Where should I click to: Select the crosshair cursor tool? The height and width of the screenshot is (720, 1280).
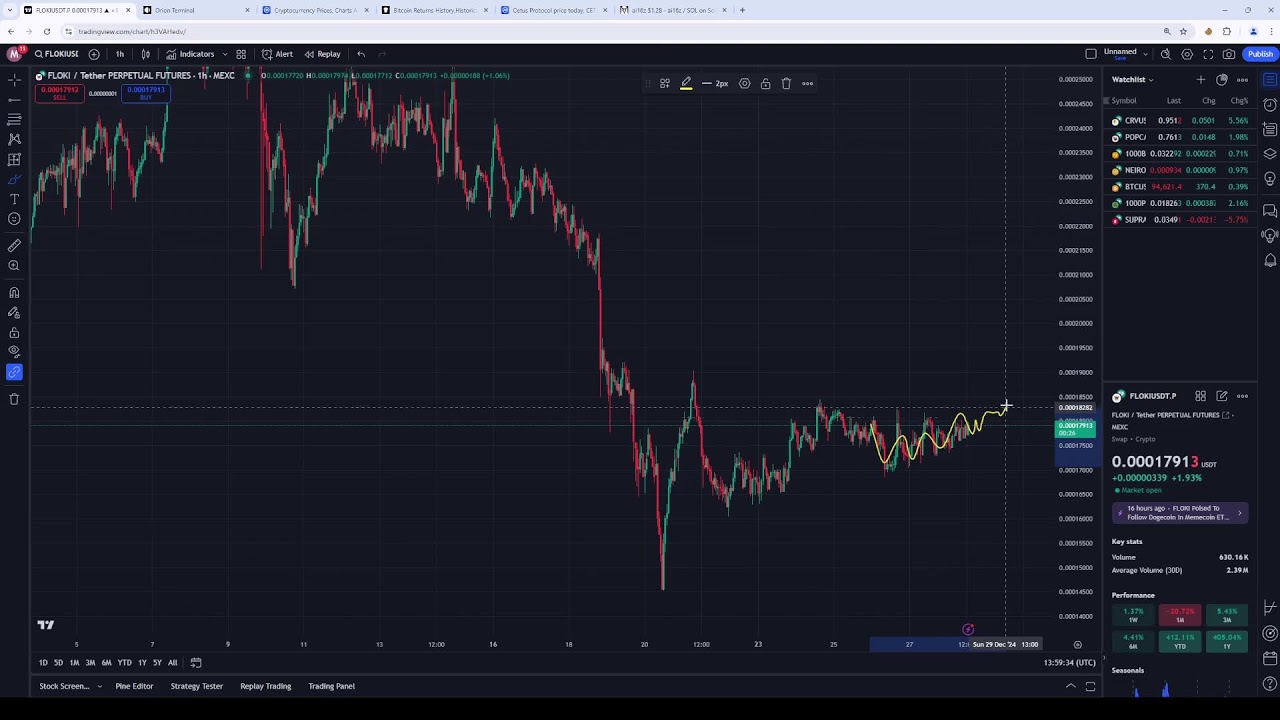[x=14, y=79]
